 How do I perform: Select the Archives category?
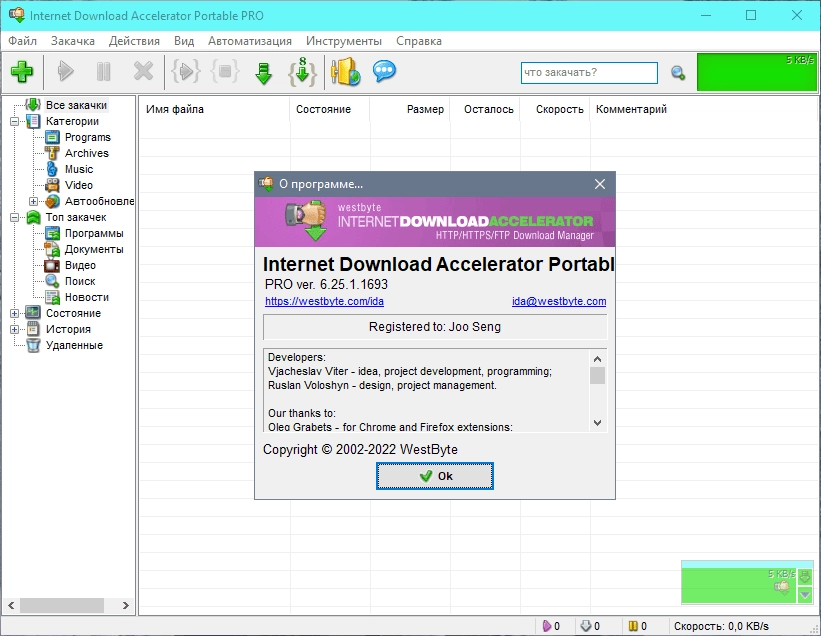(86, 153)
